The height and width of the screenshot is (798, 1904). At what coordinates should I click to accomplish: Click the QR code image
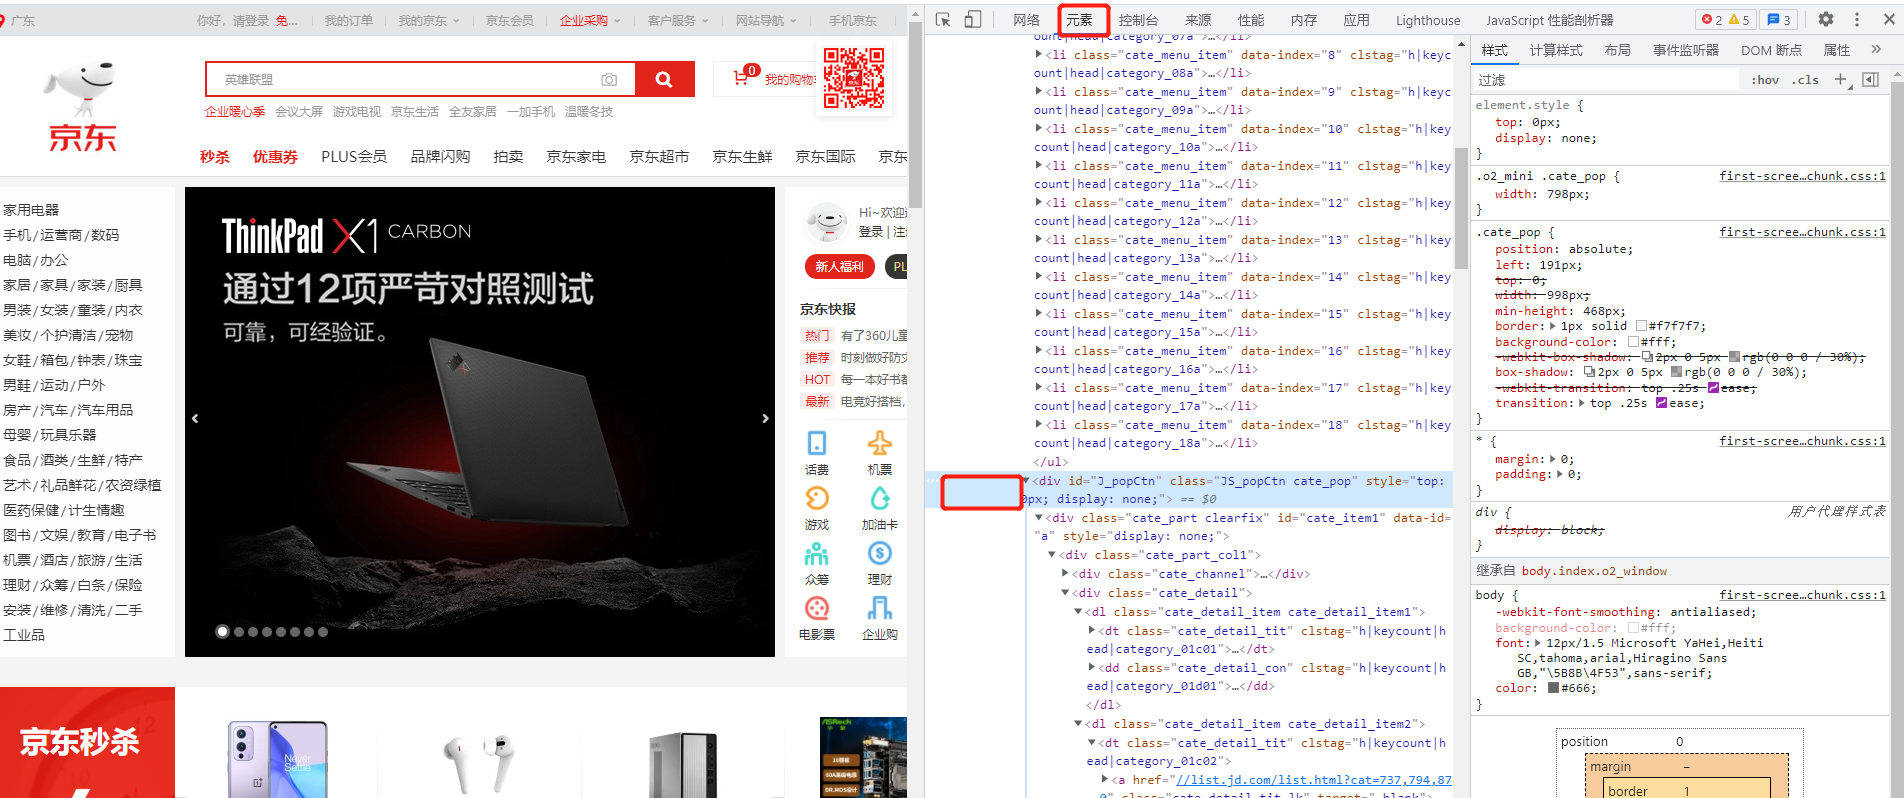click(853, 77)
